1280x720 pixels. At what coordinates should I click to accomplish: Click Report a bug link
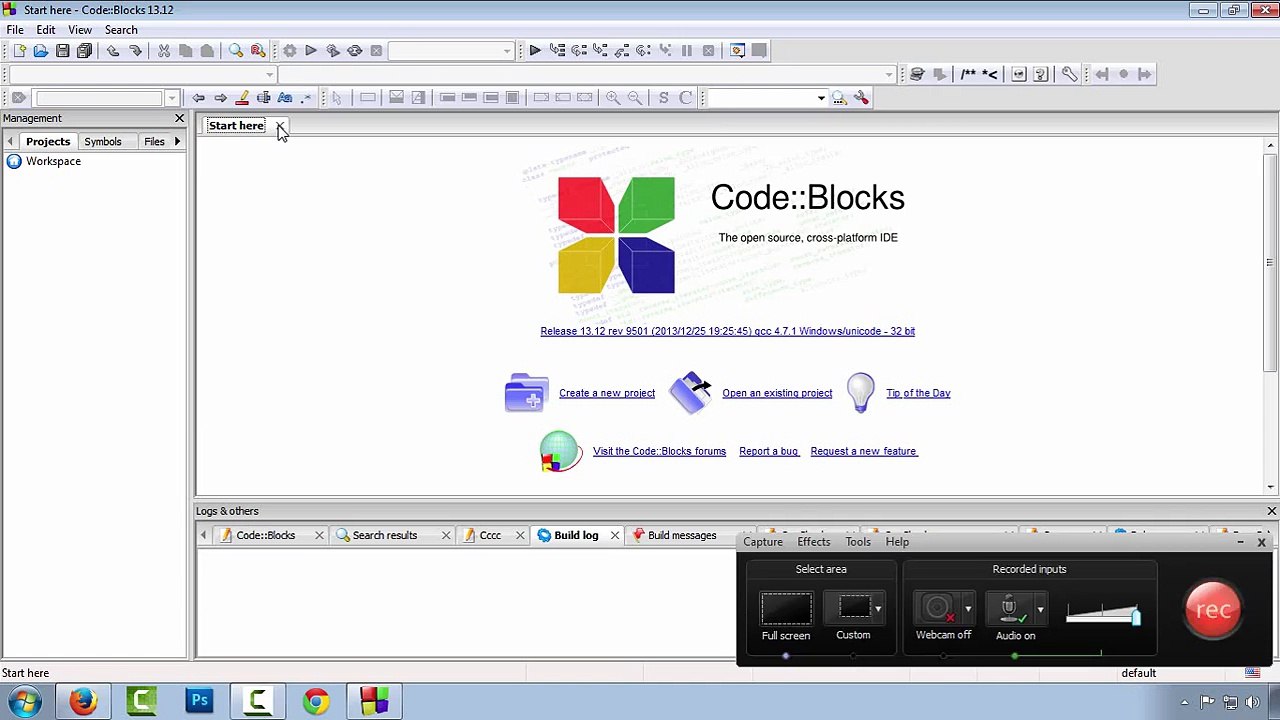[769, 451]
